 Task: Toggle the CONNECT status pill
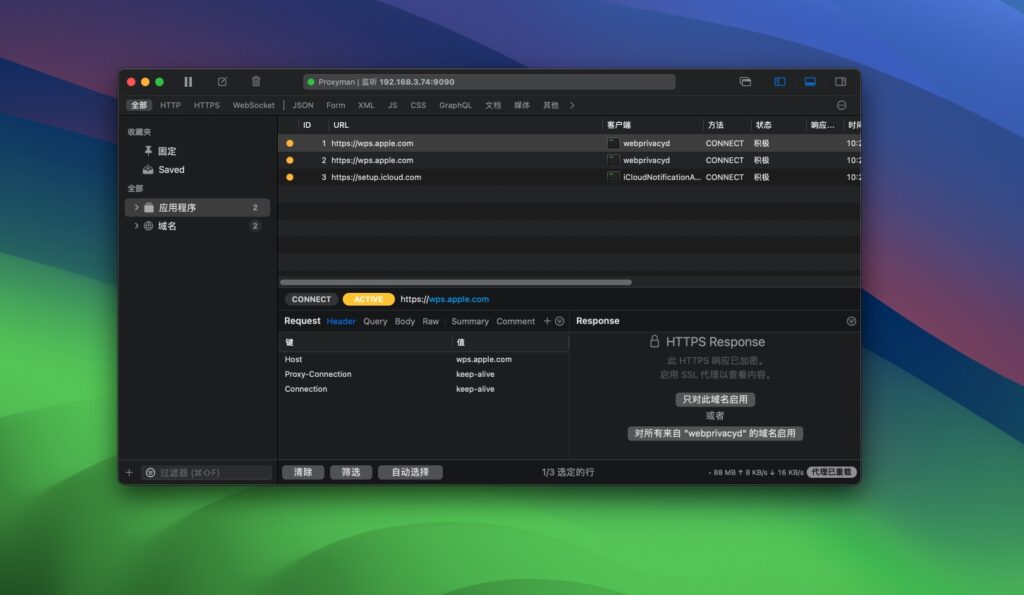pyautogui.click(x=311, y=299)
